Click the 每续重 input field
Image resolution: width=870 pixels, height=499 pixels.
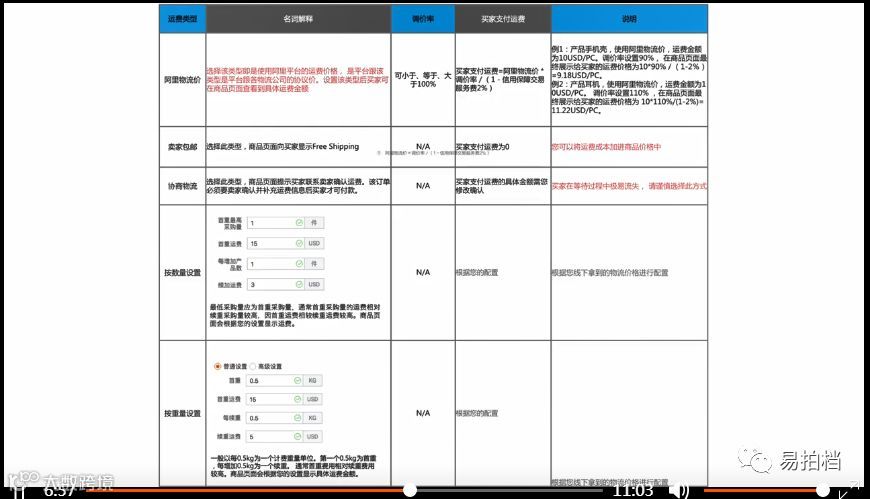(x=275, y=417)
